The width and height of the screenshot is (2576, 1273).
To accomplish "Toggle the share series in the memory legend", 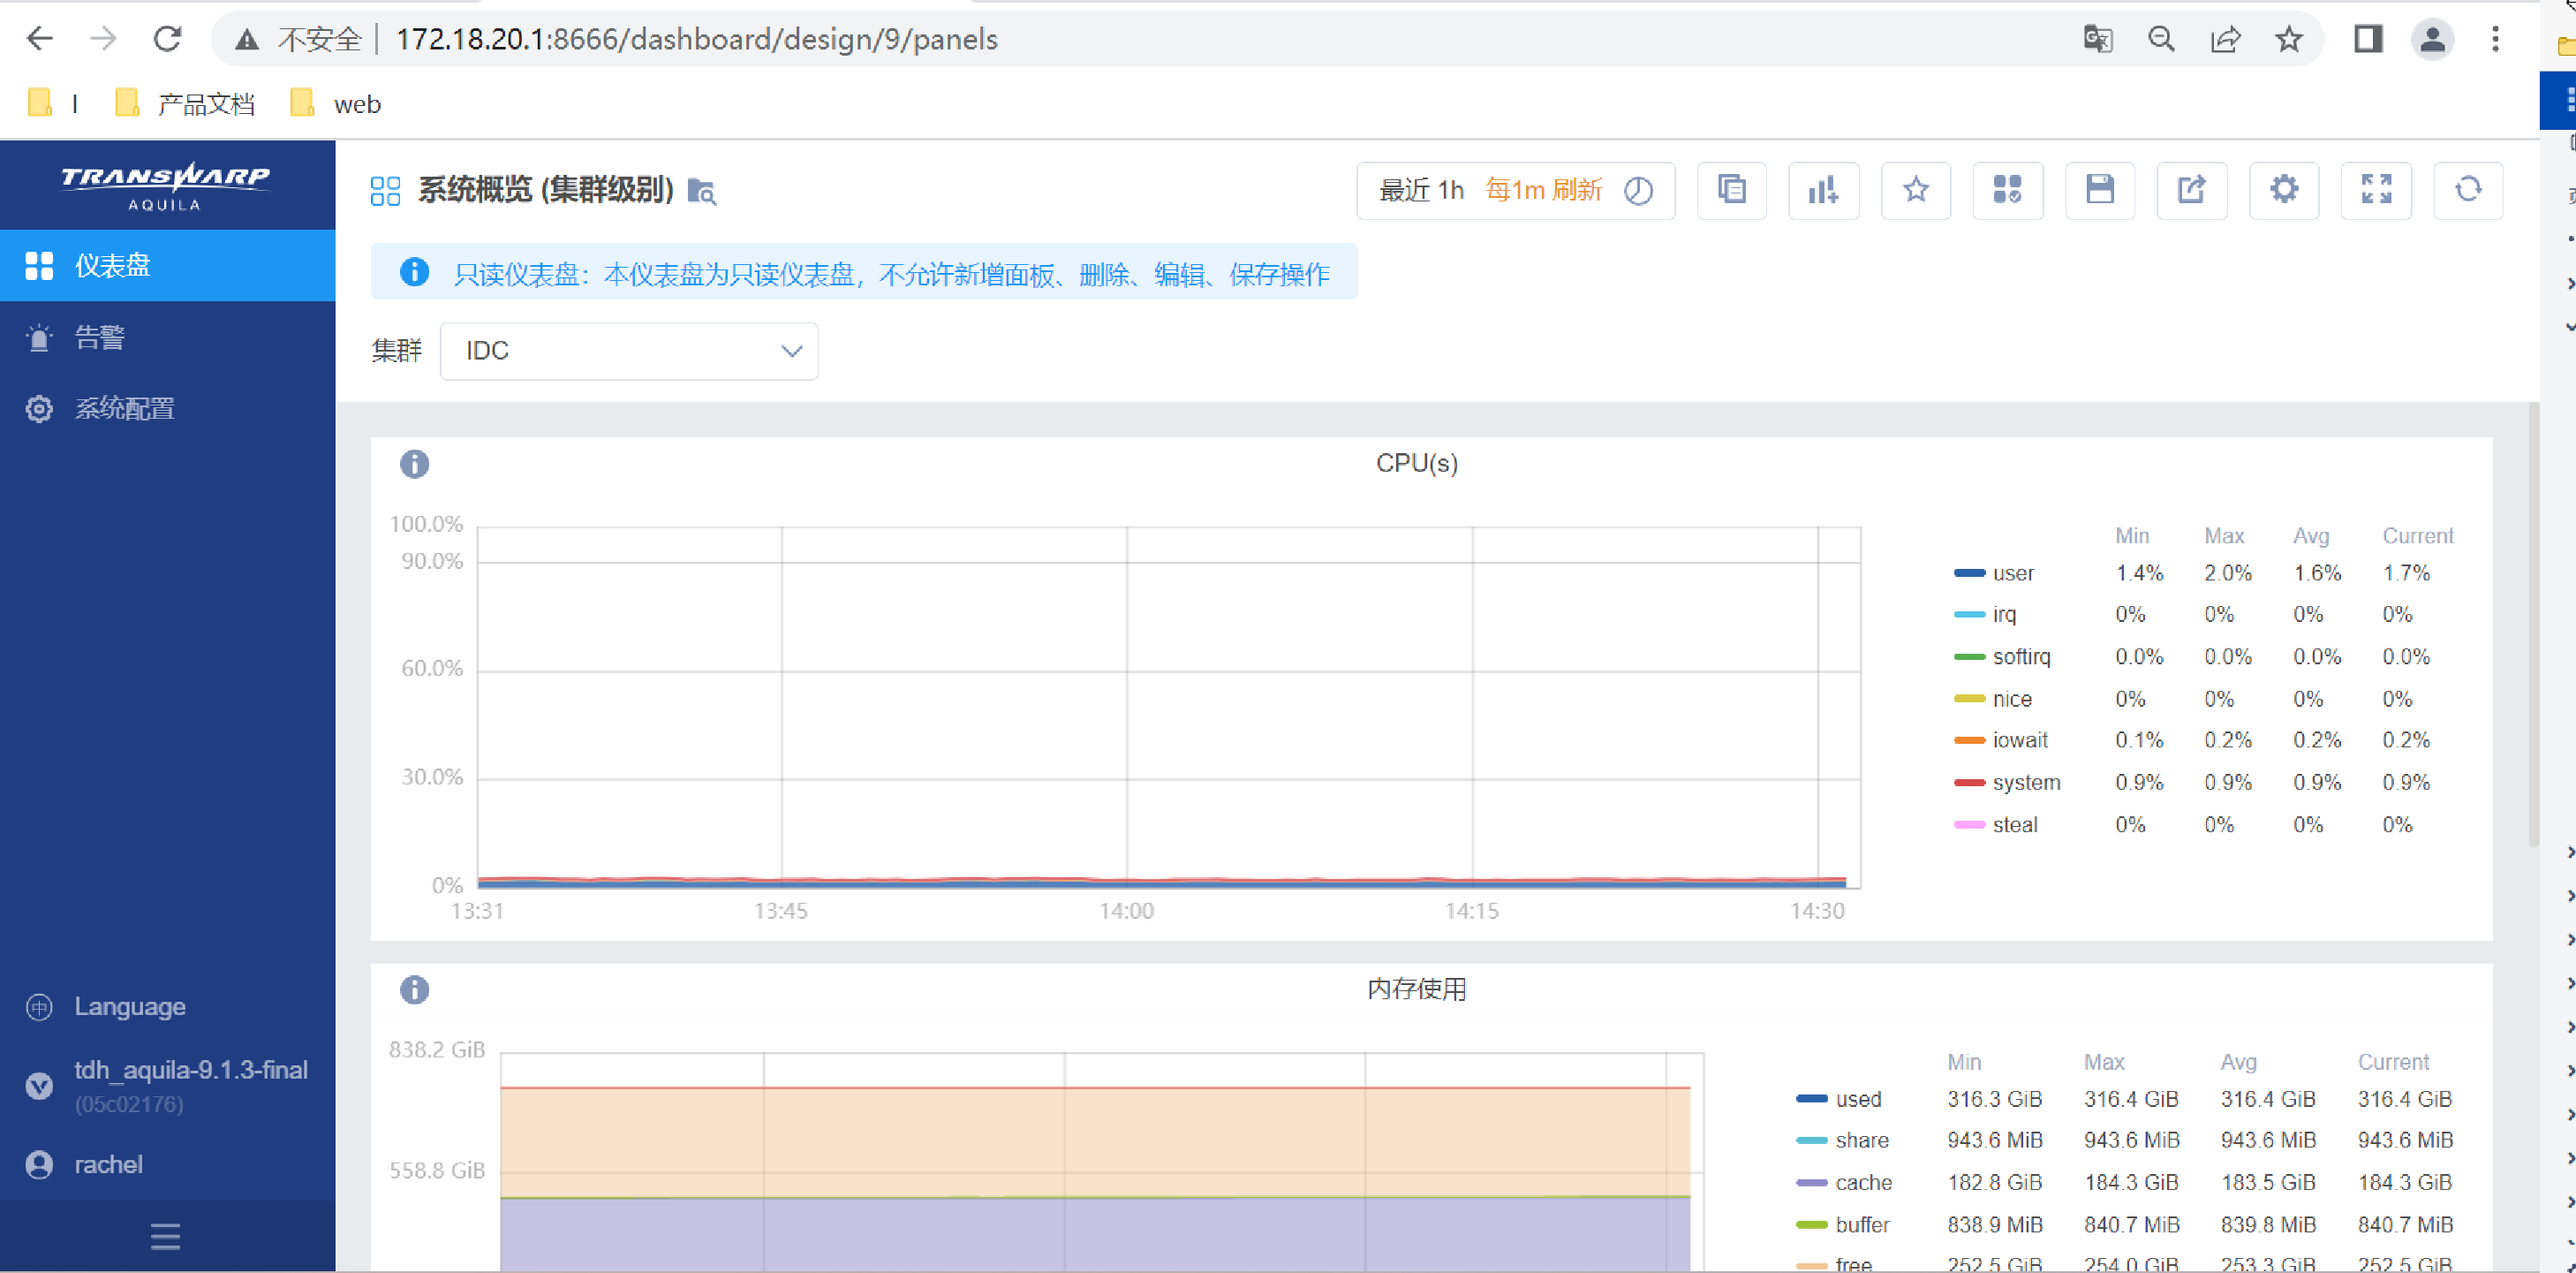I will click(1843, 1140).
